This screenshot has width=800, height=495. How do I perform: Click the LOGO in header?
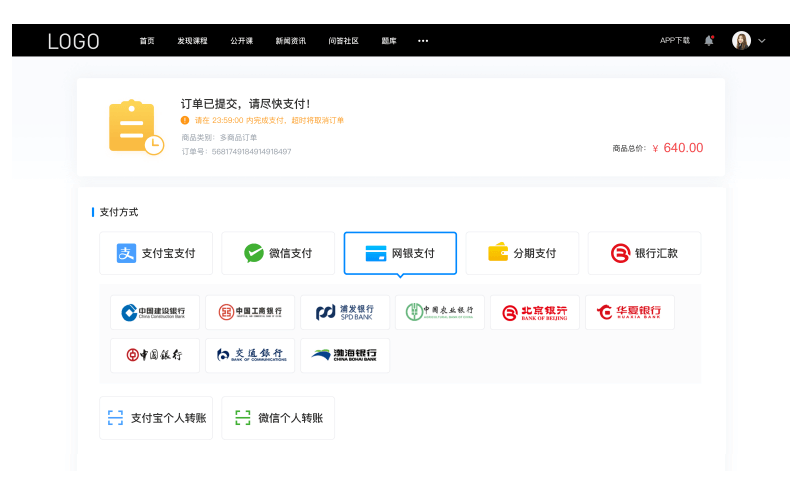[74, 41]
